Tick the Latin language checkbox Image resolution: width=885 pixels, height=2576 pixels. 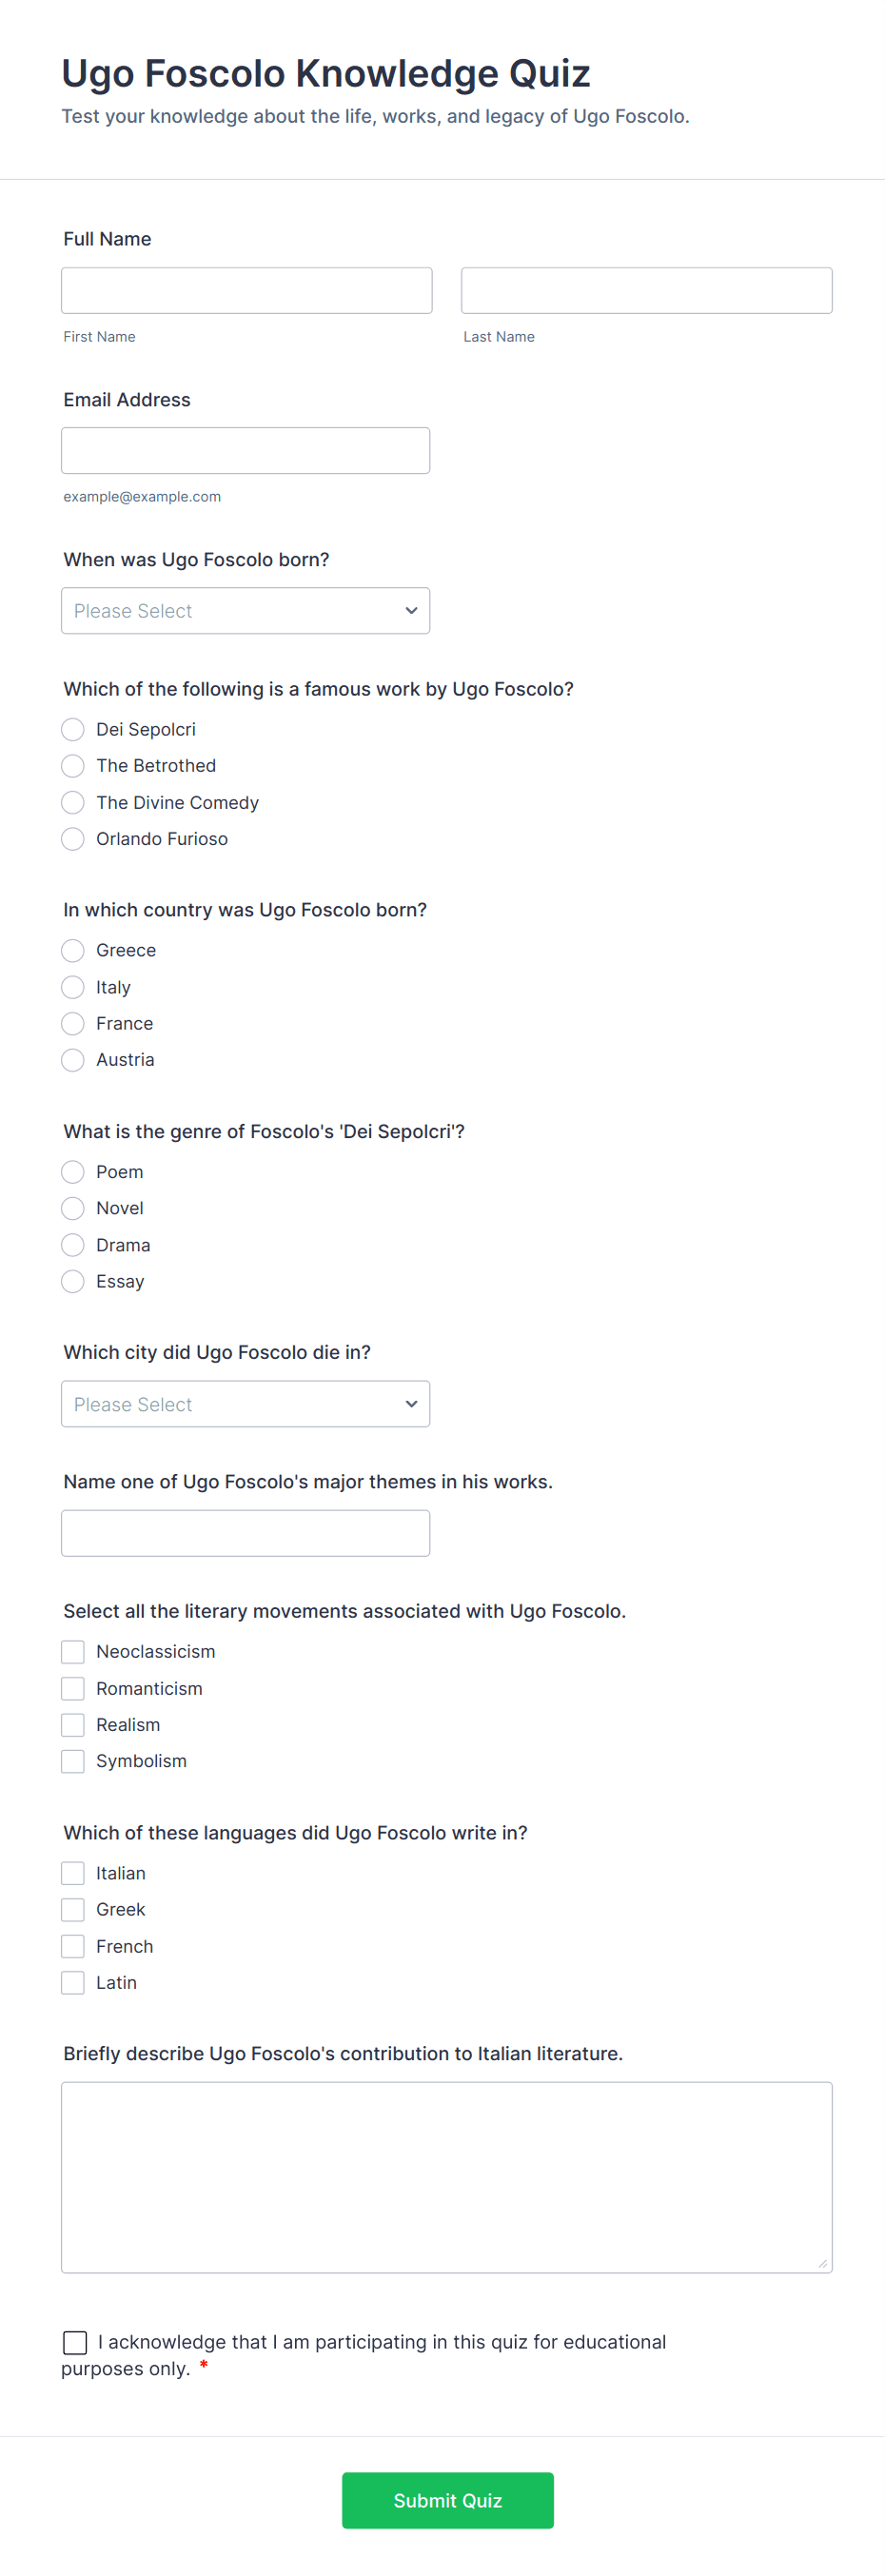point(73,1982)
